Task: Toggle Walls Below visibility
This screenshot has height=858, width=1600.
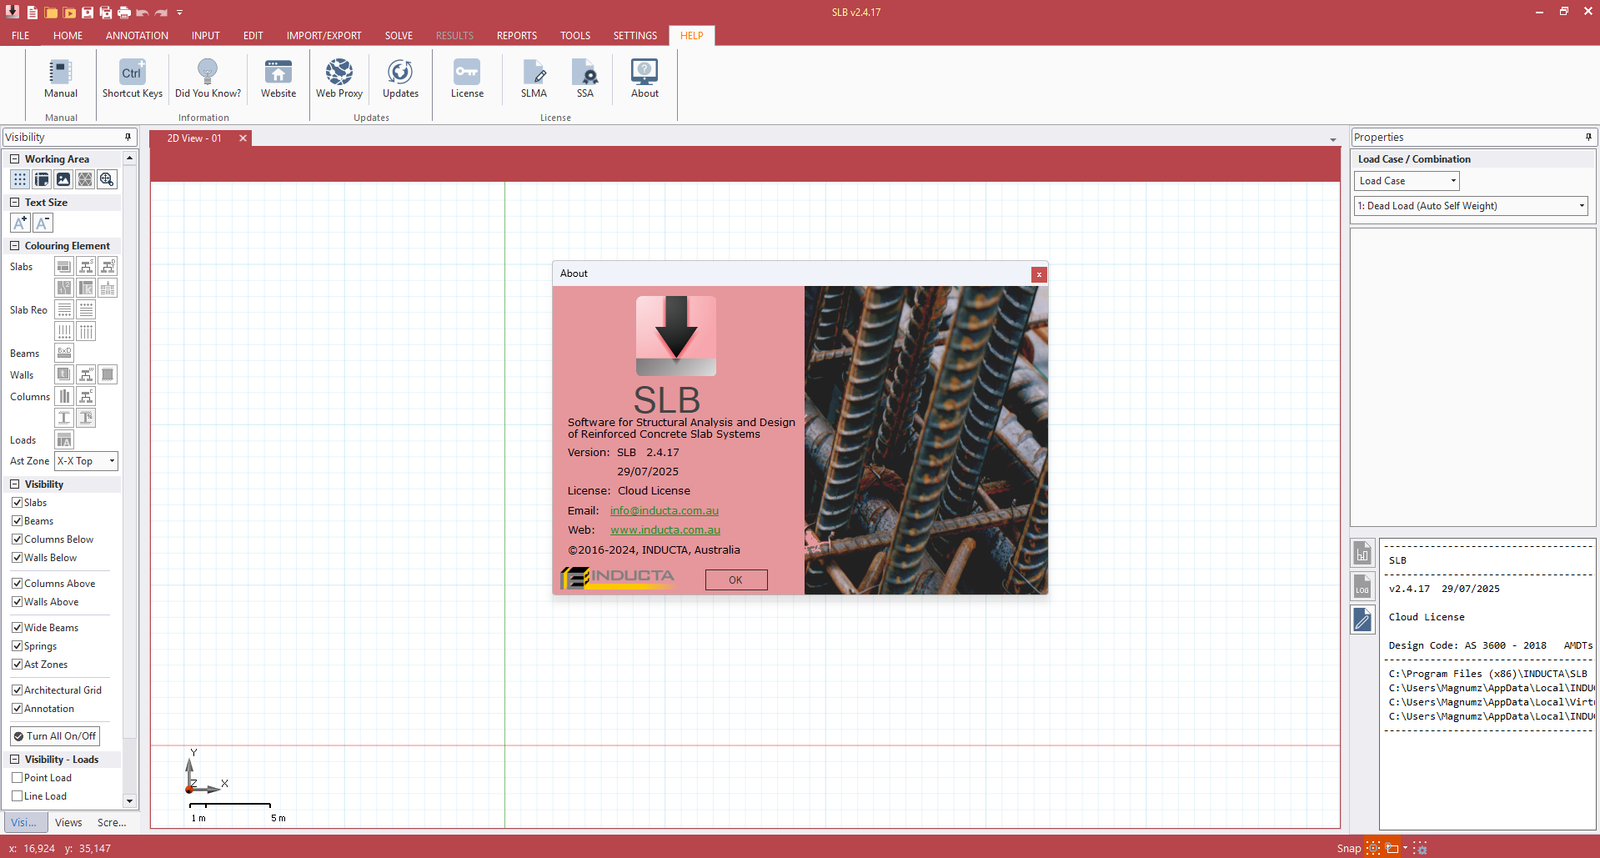Action: (17, 558)
